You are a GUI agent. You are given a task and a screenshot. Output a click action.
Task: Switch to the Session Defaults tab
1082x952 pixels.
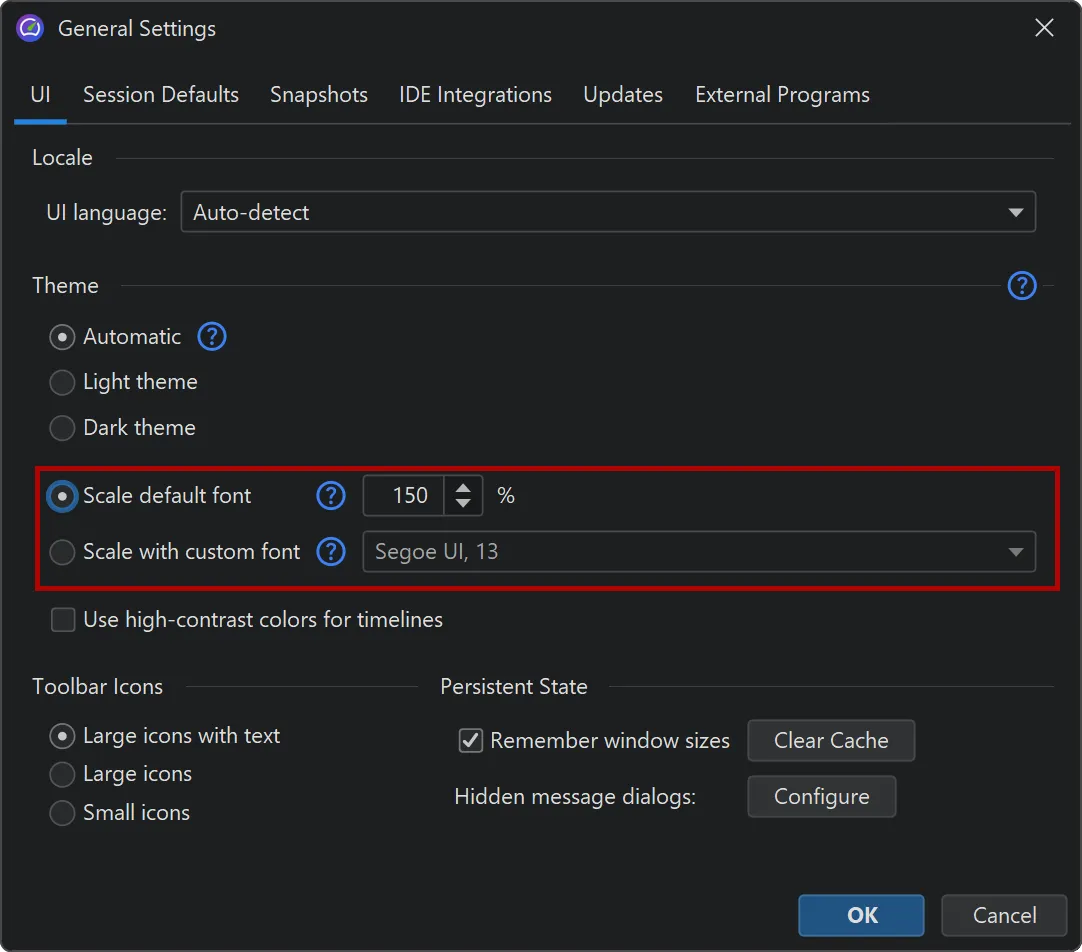(160, 95)
